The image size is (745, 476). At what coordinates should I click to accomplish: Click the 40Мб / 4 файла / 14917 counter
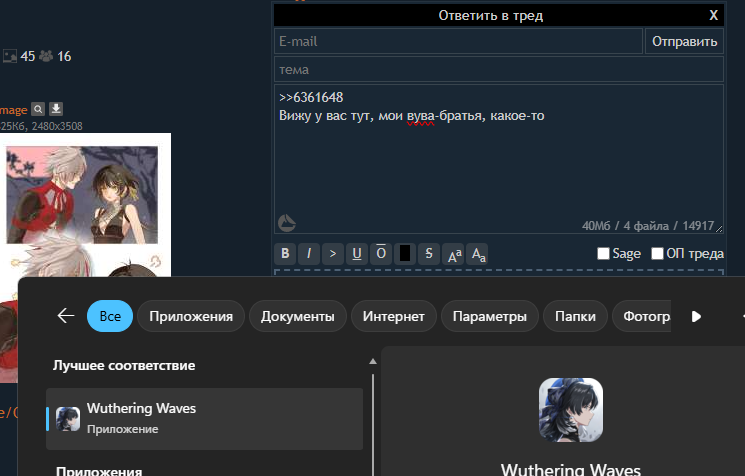(x=648, y=226)
